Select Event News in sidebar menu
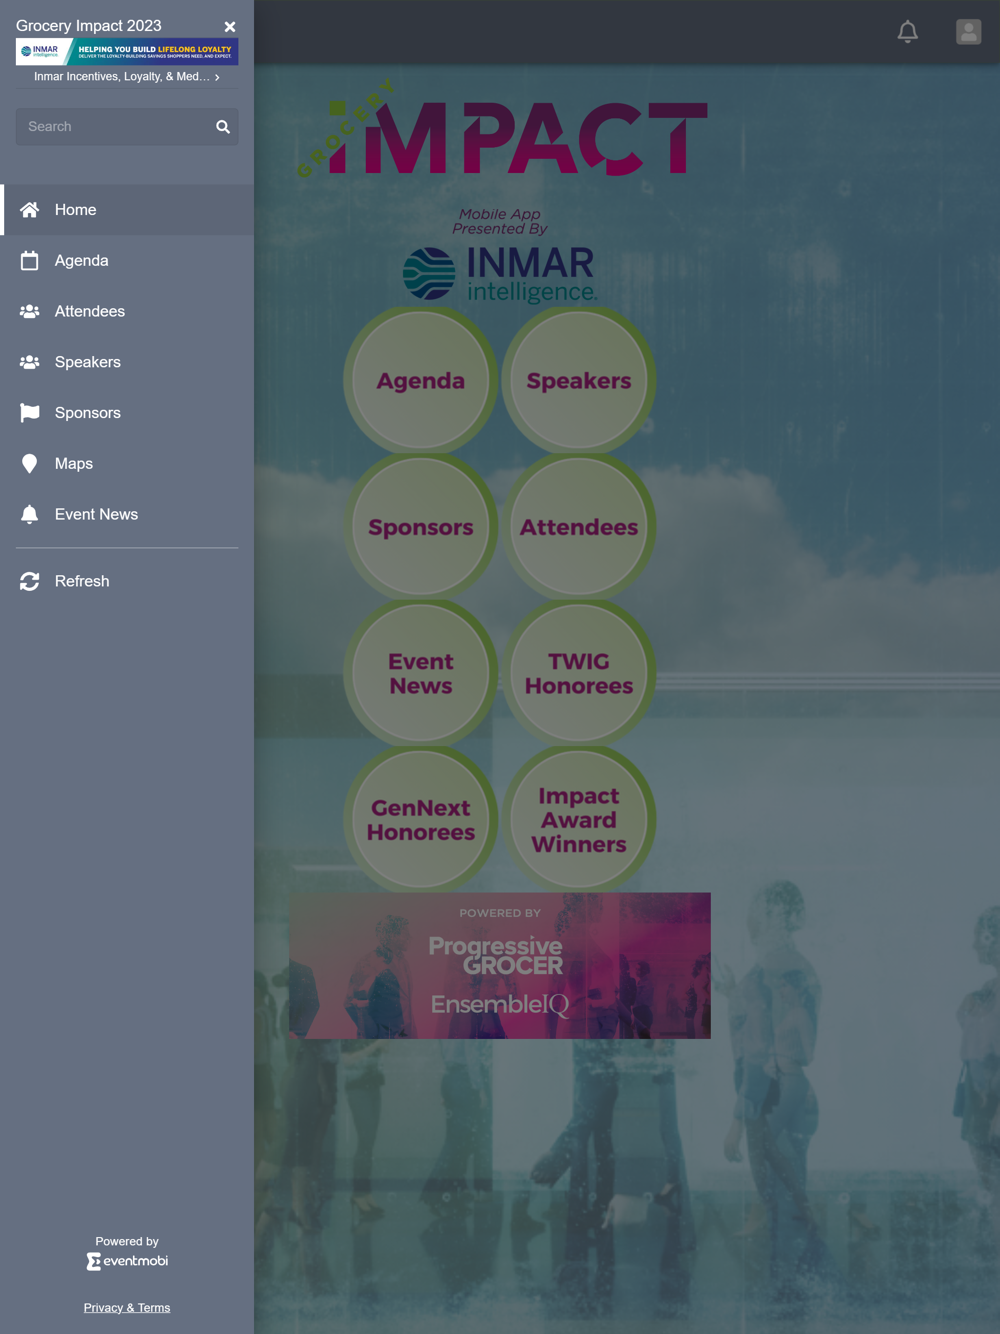1000x1334 pixels. tap(127, 515)
